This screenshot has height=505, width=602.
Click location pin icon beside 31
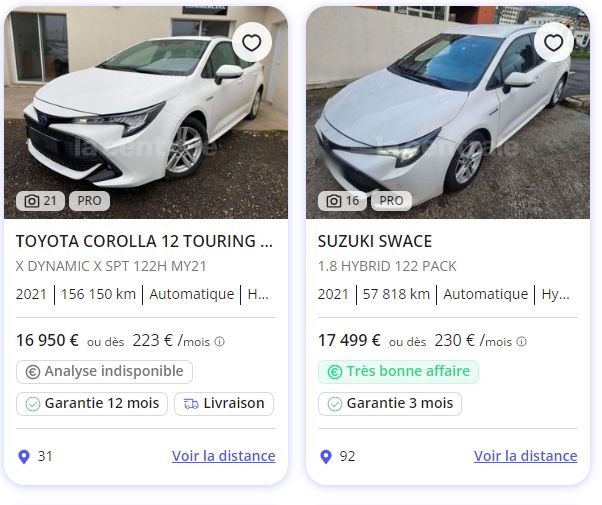(24, 457)
